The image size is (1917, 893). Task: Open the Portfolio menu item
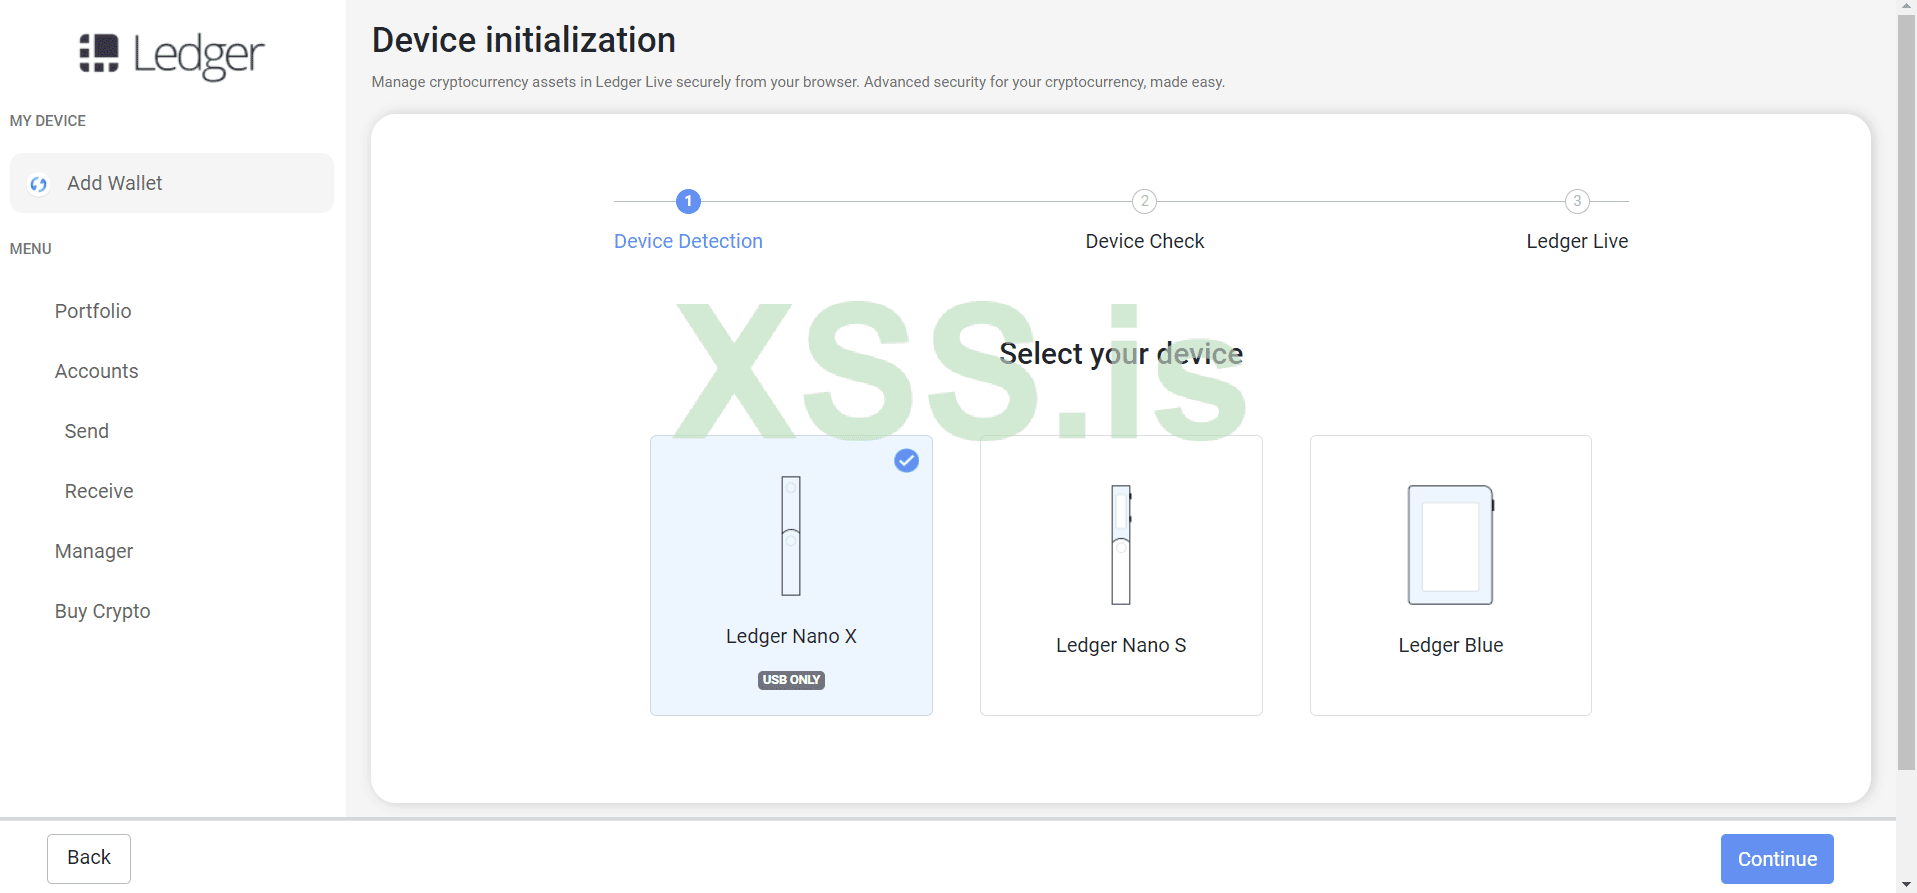pyautogui.click(x=93, y=311)
